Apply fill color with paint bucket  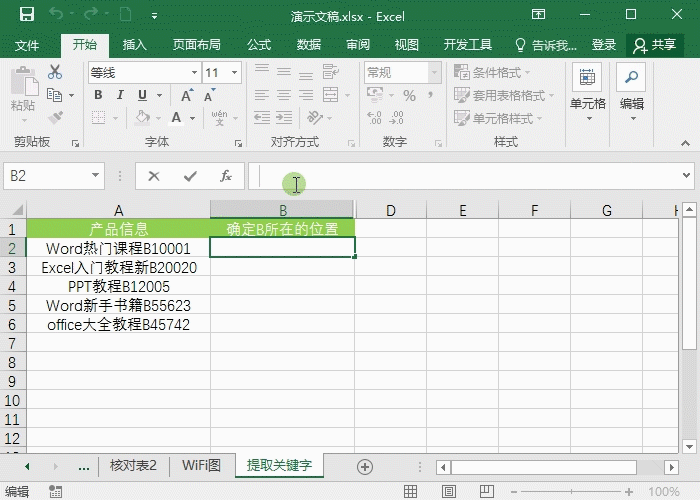point(142,118)
